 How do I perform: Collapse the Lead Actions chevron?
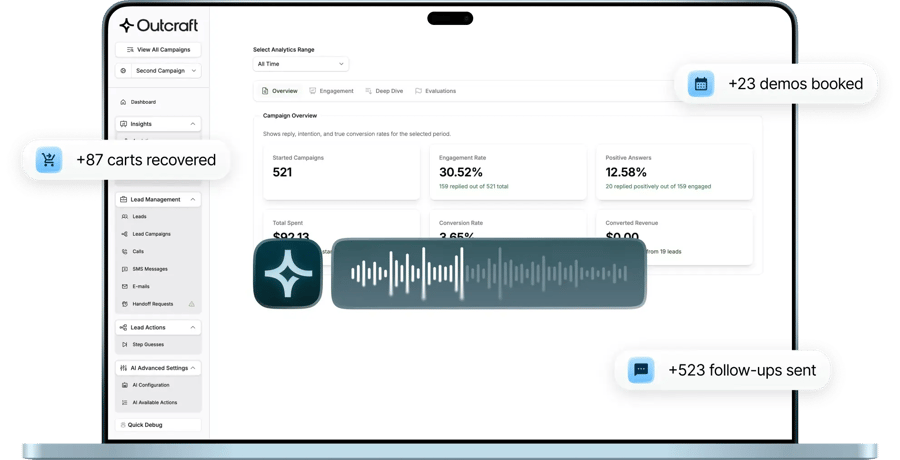click(193, 327)
